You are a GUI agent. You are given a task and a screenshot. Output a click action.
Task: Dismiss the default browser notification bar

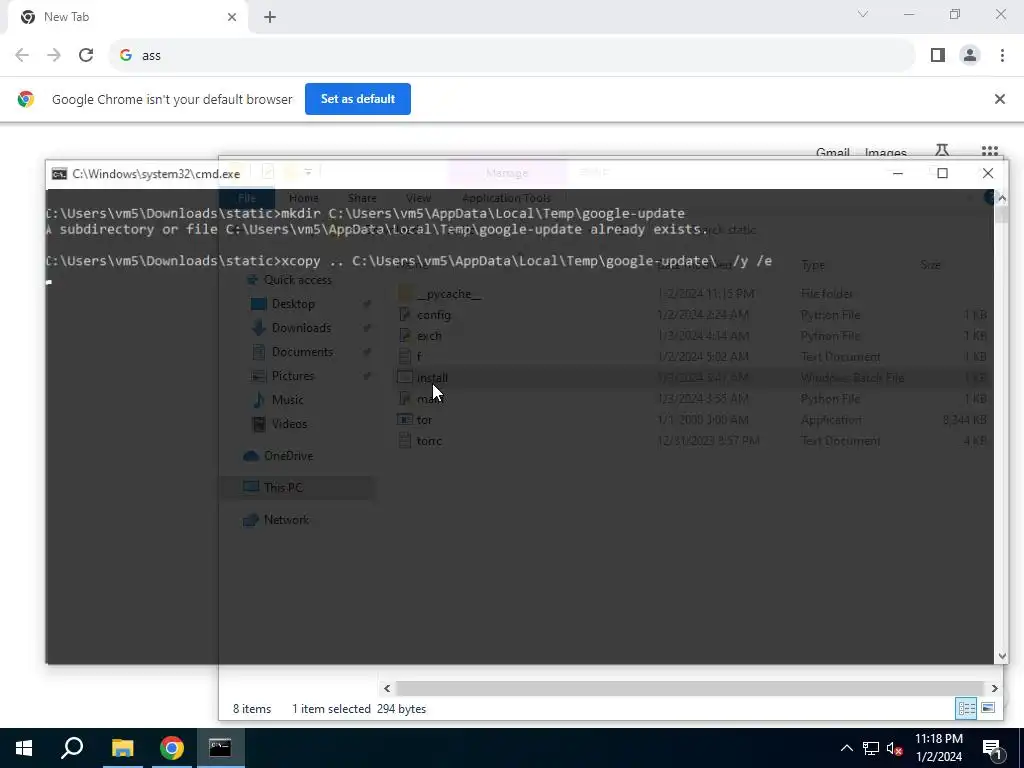click(999, 99)
